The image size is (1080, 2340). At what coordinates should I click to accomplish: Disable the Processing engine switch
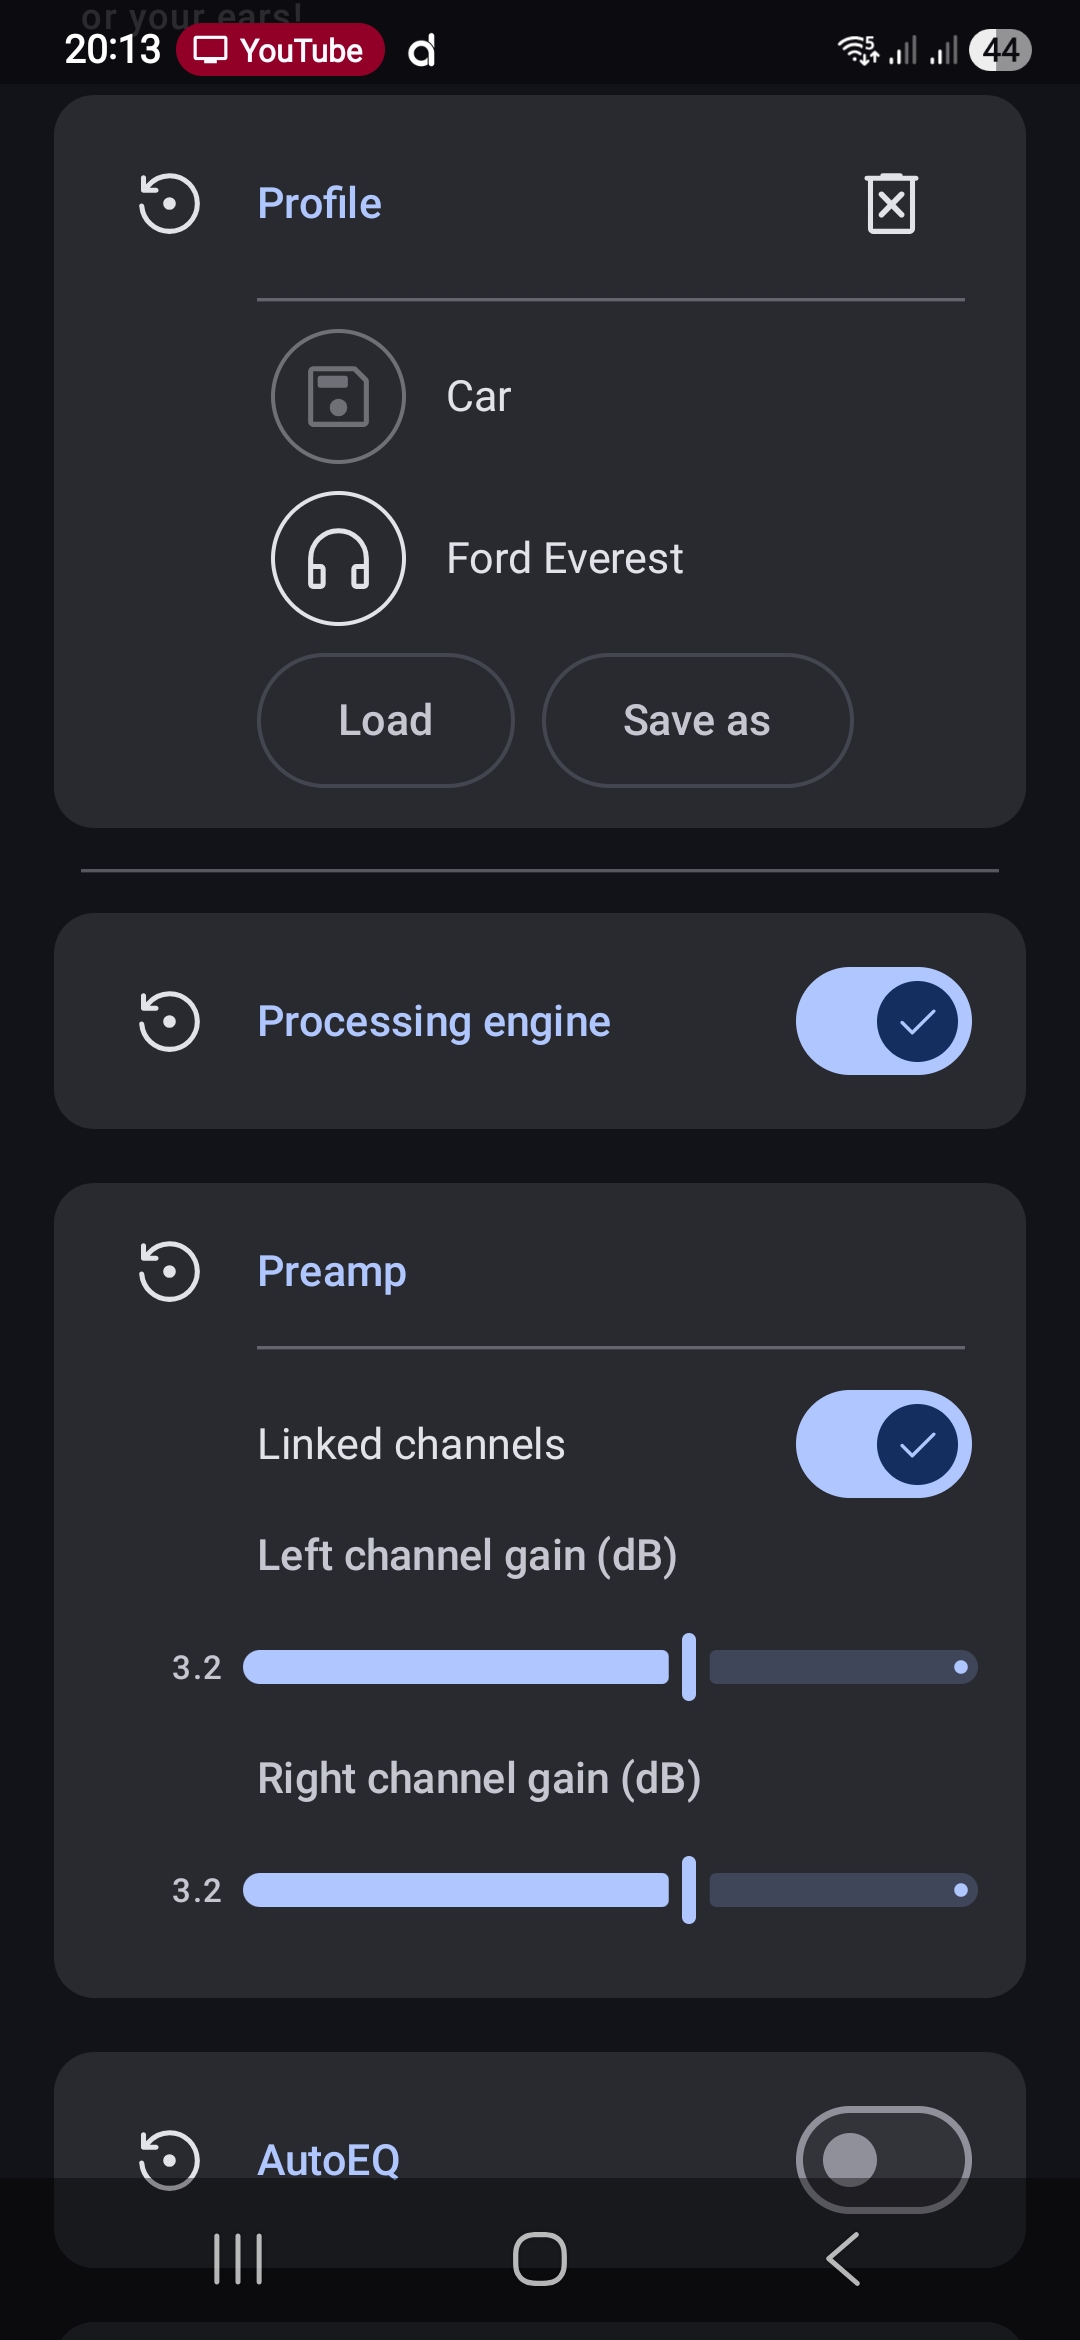pyautogui.click(x=883, y=1021)
